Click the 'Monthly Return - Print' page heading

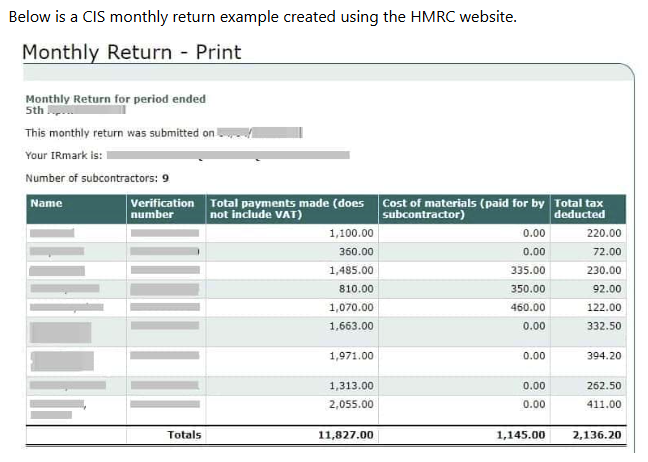click(131, 52)
